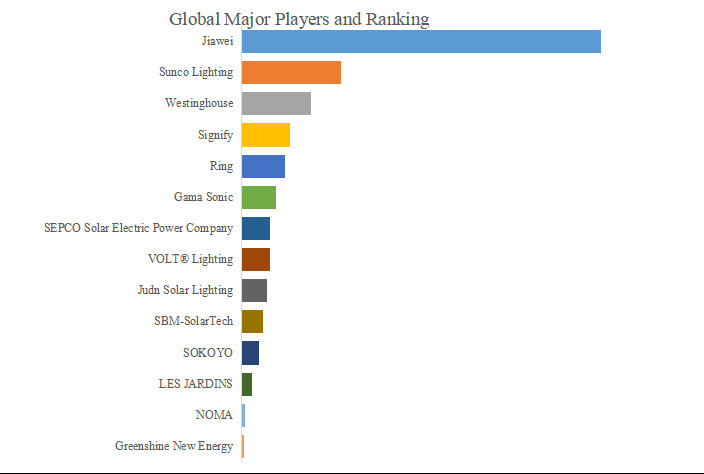Select the SEPCO Solar Electric bar
Viewport: 704px width, 474px height.
(256, 228)
